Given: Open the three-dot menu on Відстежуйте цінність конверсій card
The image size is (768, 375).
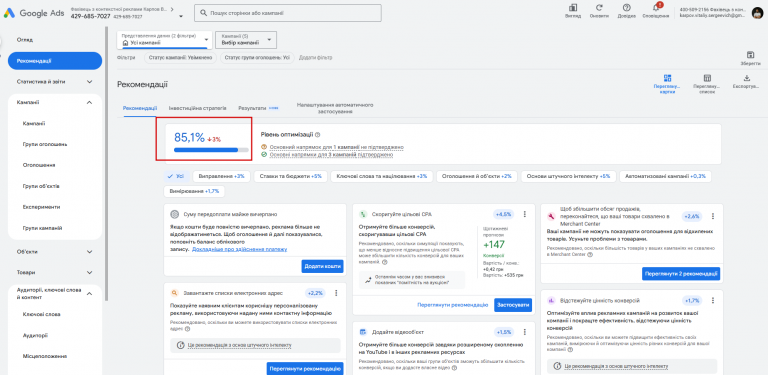Looking at the screenshot, I should pos(713,300).
